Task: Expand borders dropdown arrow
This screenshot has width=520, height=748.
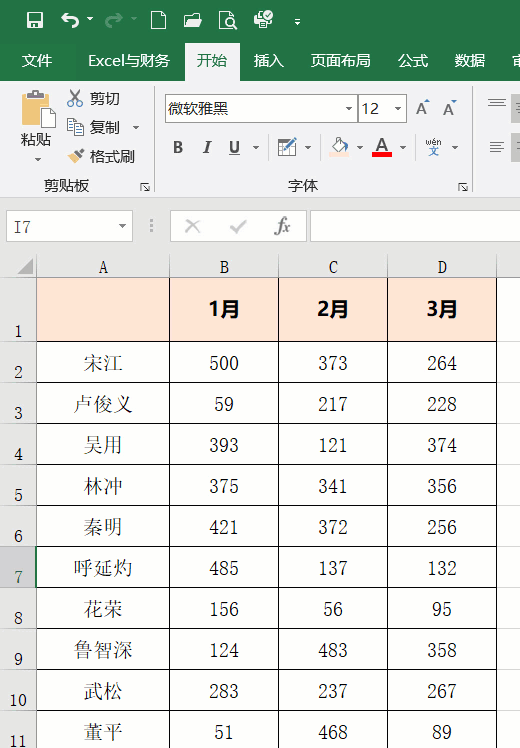Action: click(x=308, y=147)
